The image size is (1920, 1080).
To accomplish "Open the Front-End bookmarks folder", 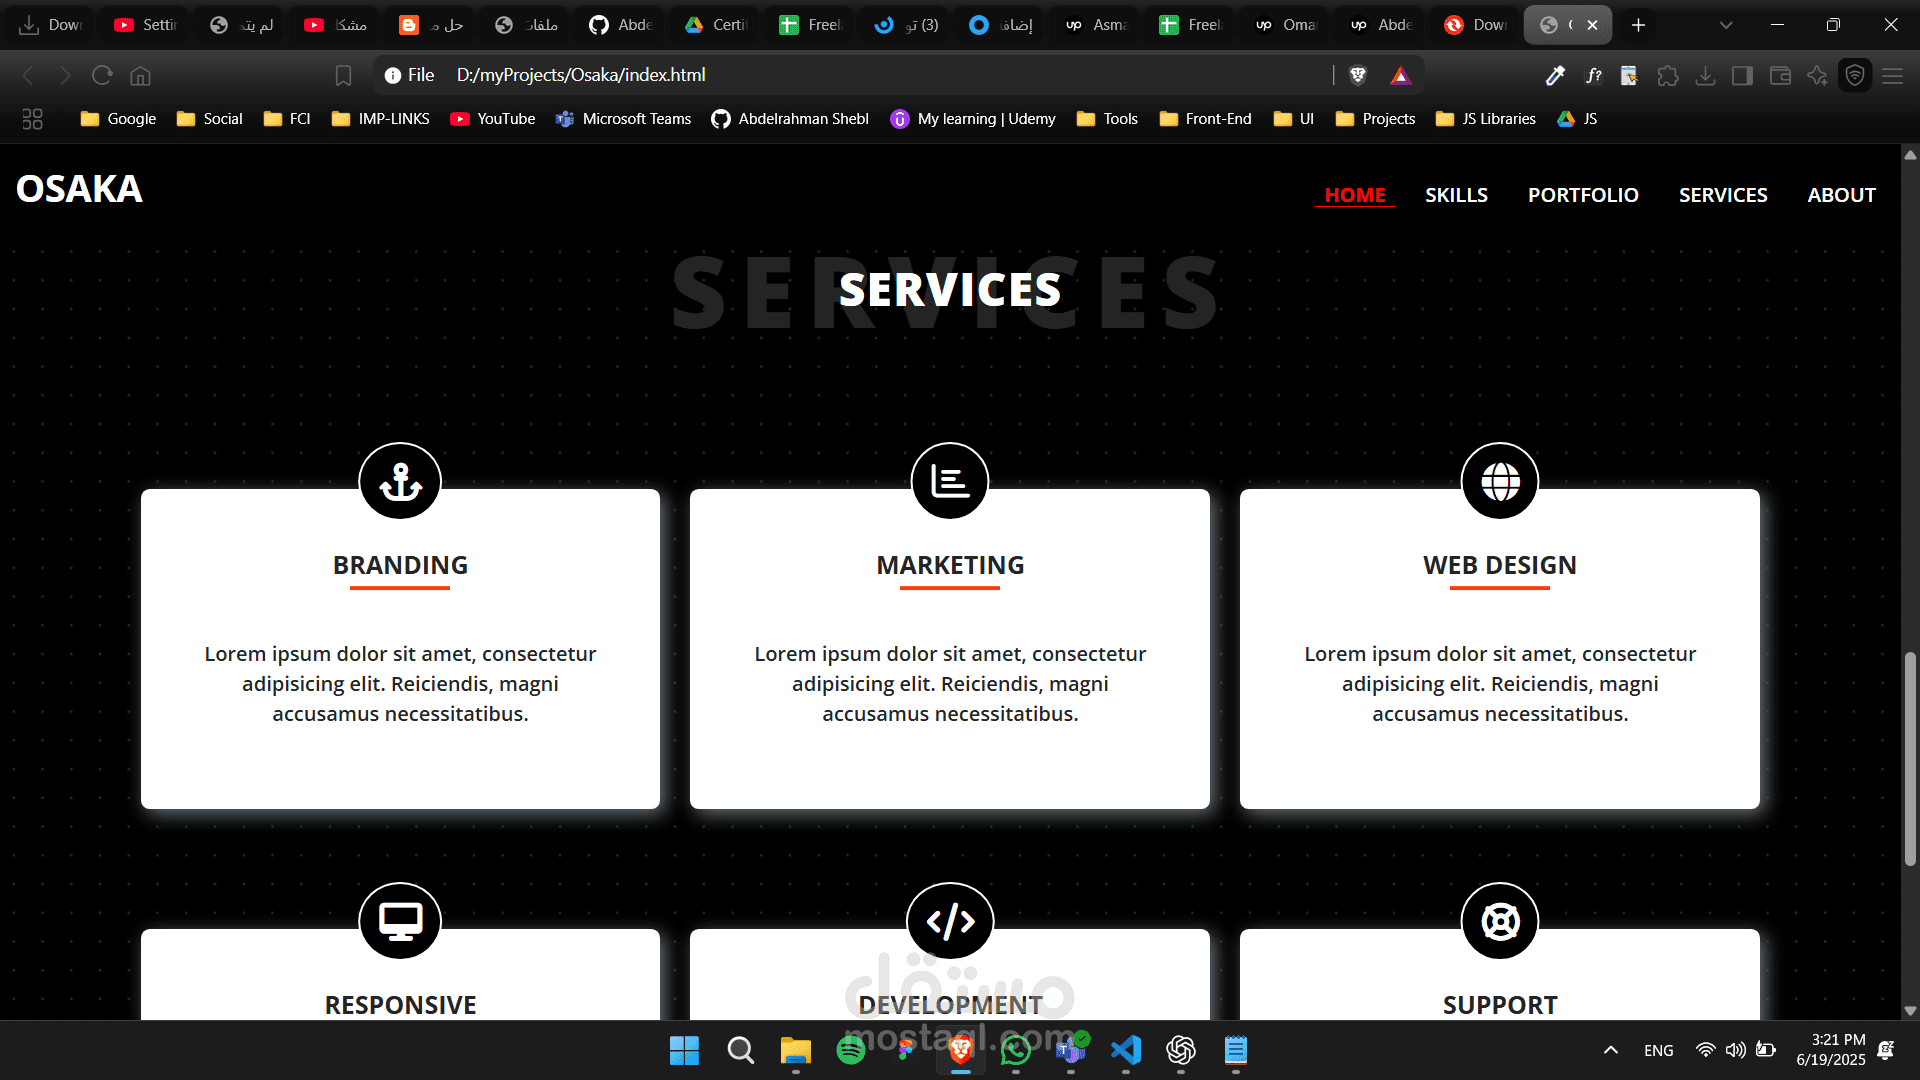I will click(1206, 119).
